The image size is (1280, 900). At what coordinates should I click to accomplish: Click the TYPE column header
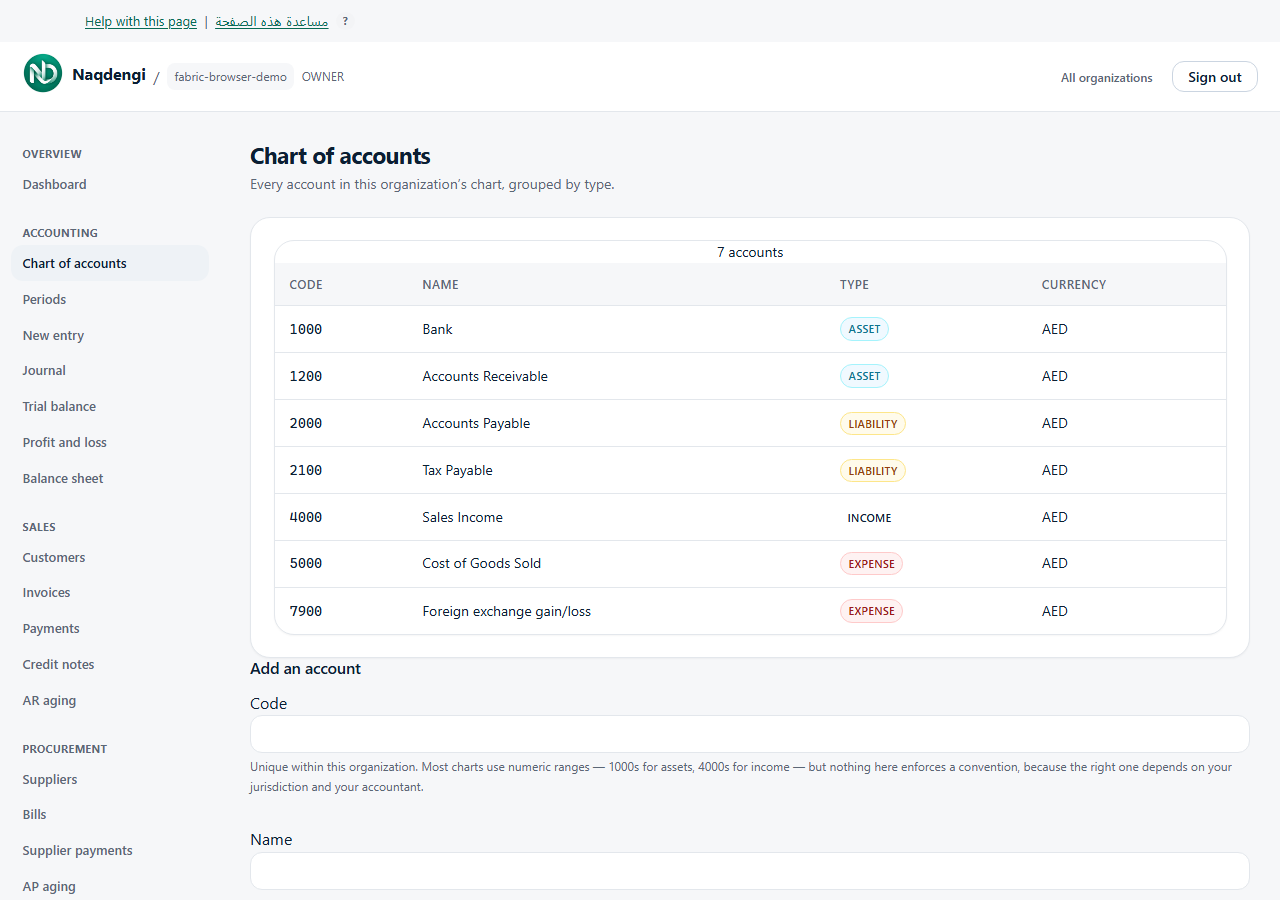coord(854,284)
